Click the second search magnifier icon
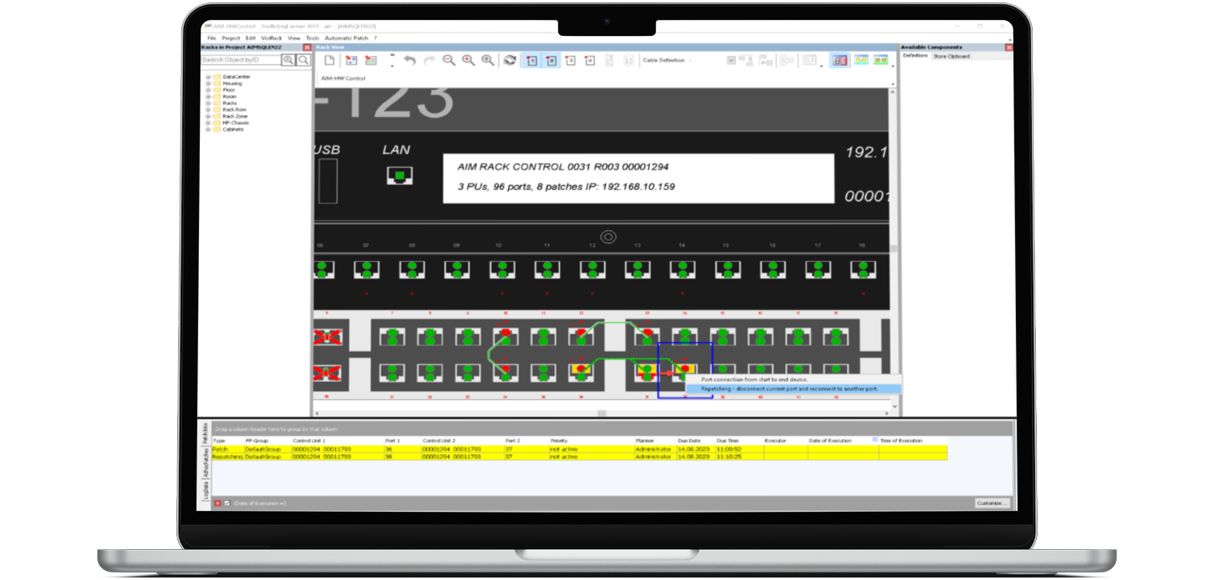The height and width of the screenshot is (580, 1214). (x=304, y=60)
